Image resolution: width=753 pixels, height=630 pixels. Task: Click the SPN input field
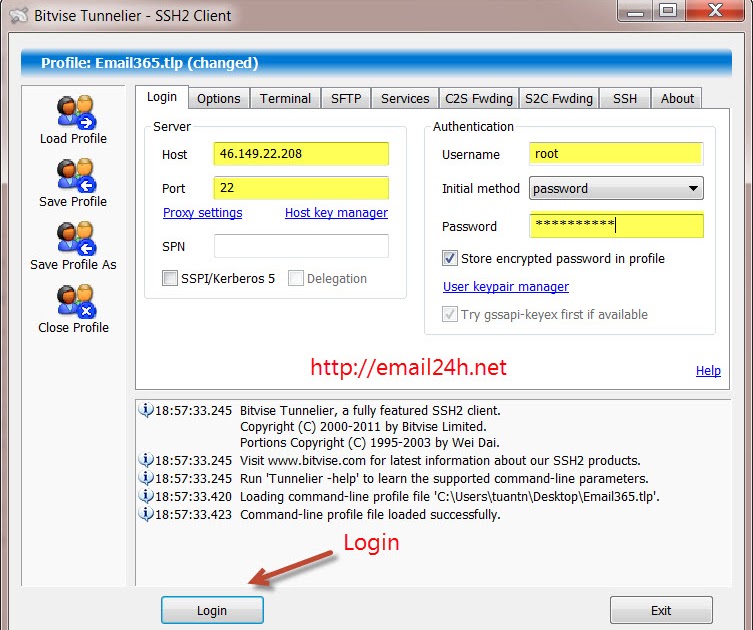[x=301, y=246]
